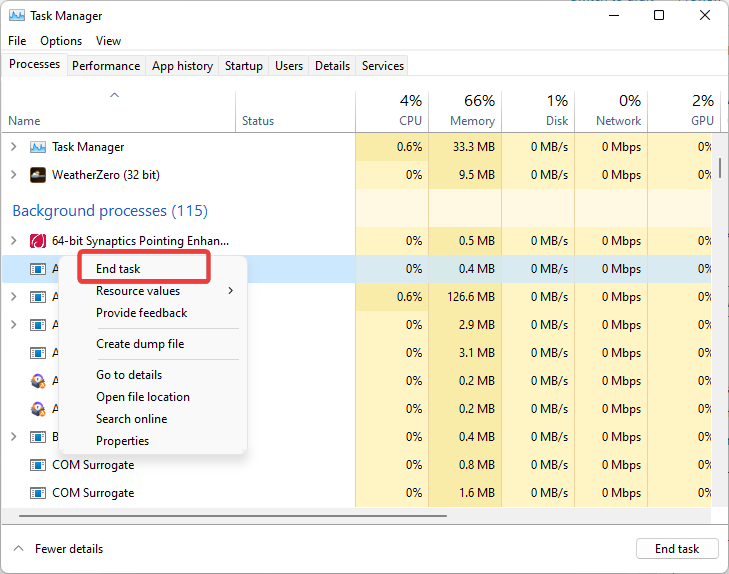The height and width of the screenshot is (574, 729).
Task: Click the WeatherZero app icon
Action: [38, 175]
